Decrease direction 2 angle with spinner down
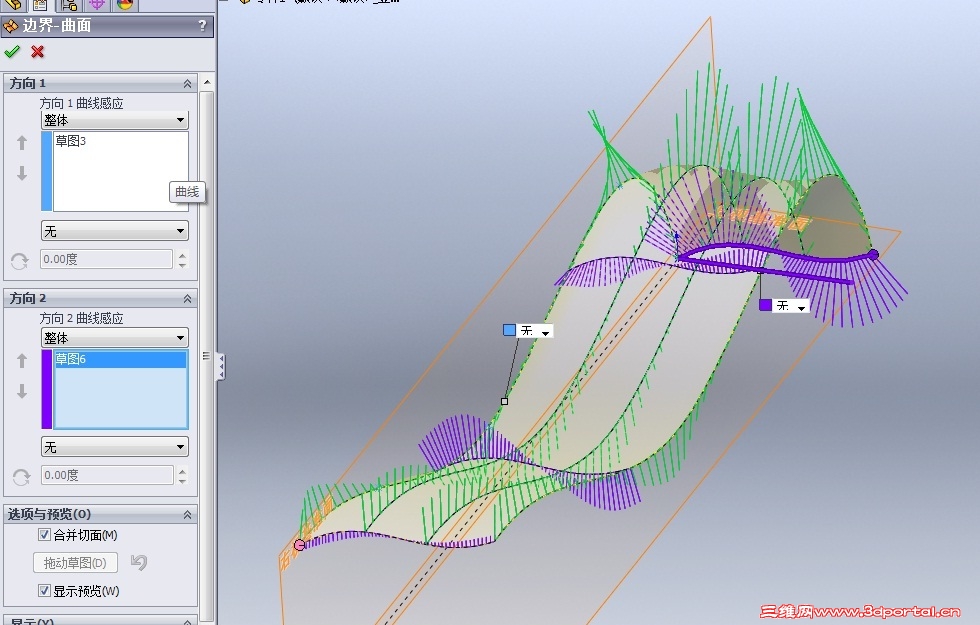The image size is (980, 625). [x=182, y=481]
